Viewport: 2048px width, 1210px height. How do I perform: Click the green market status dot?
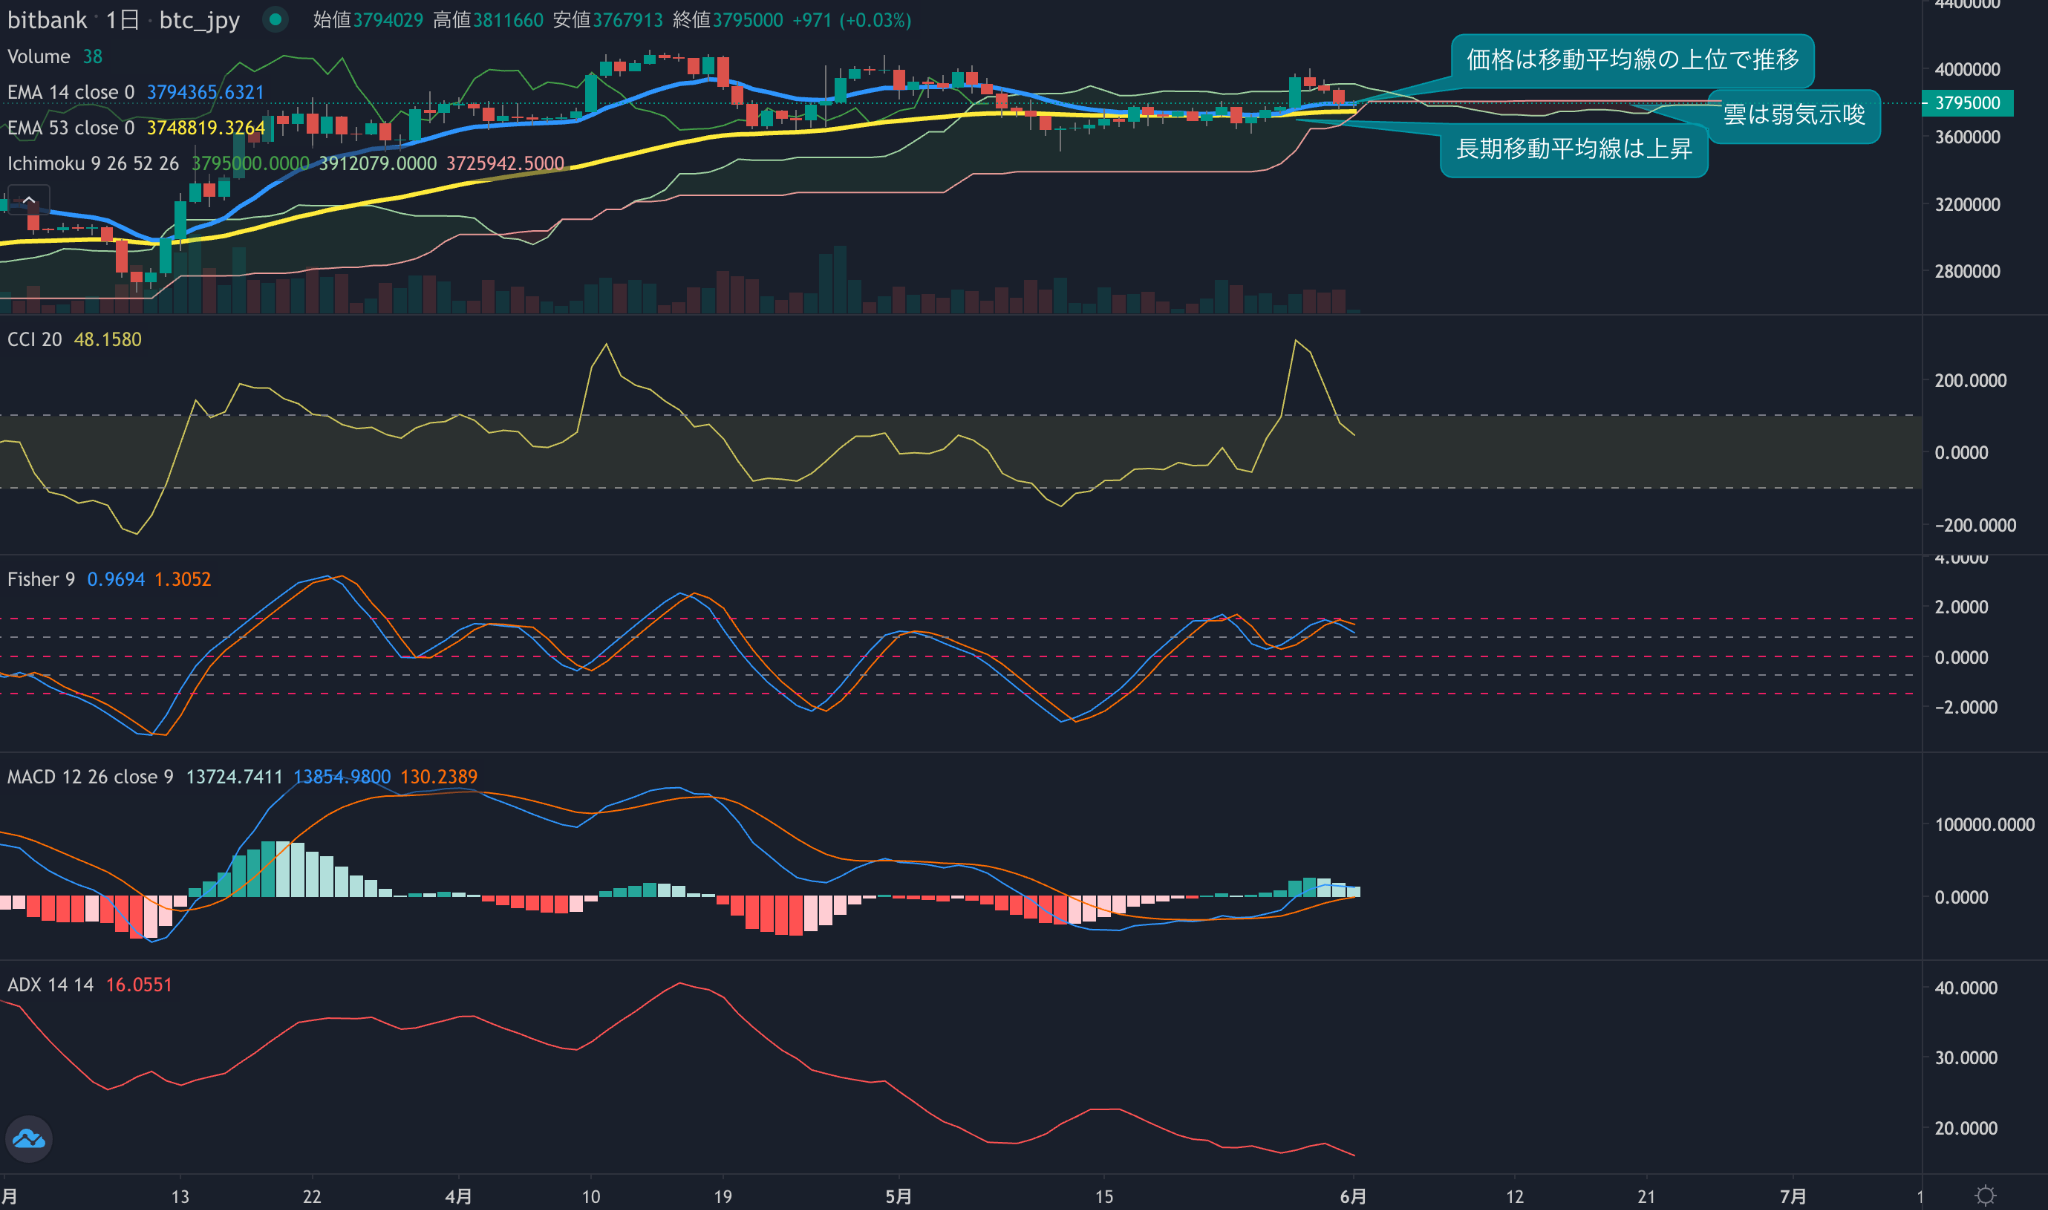(x=275, y=19)
